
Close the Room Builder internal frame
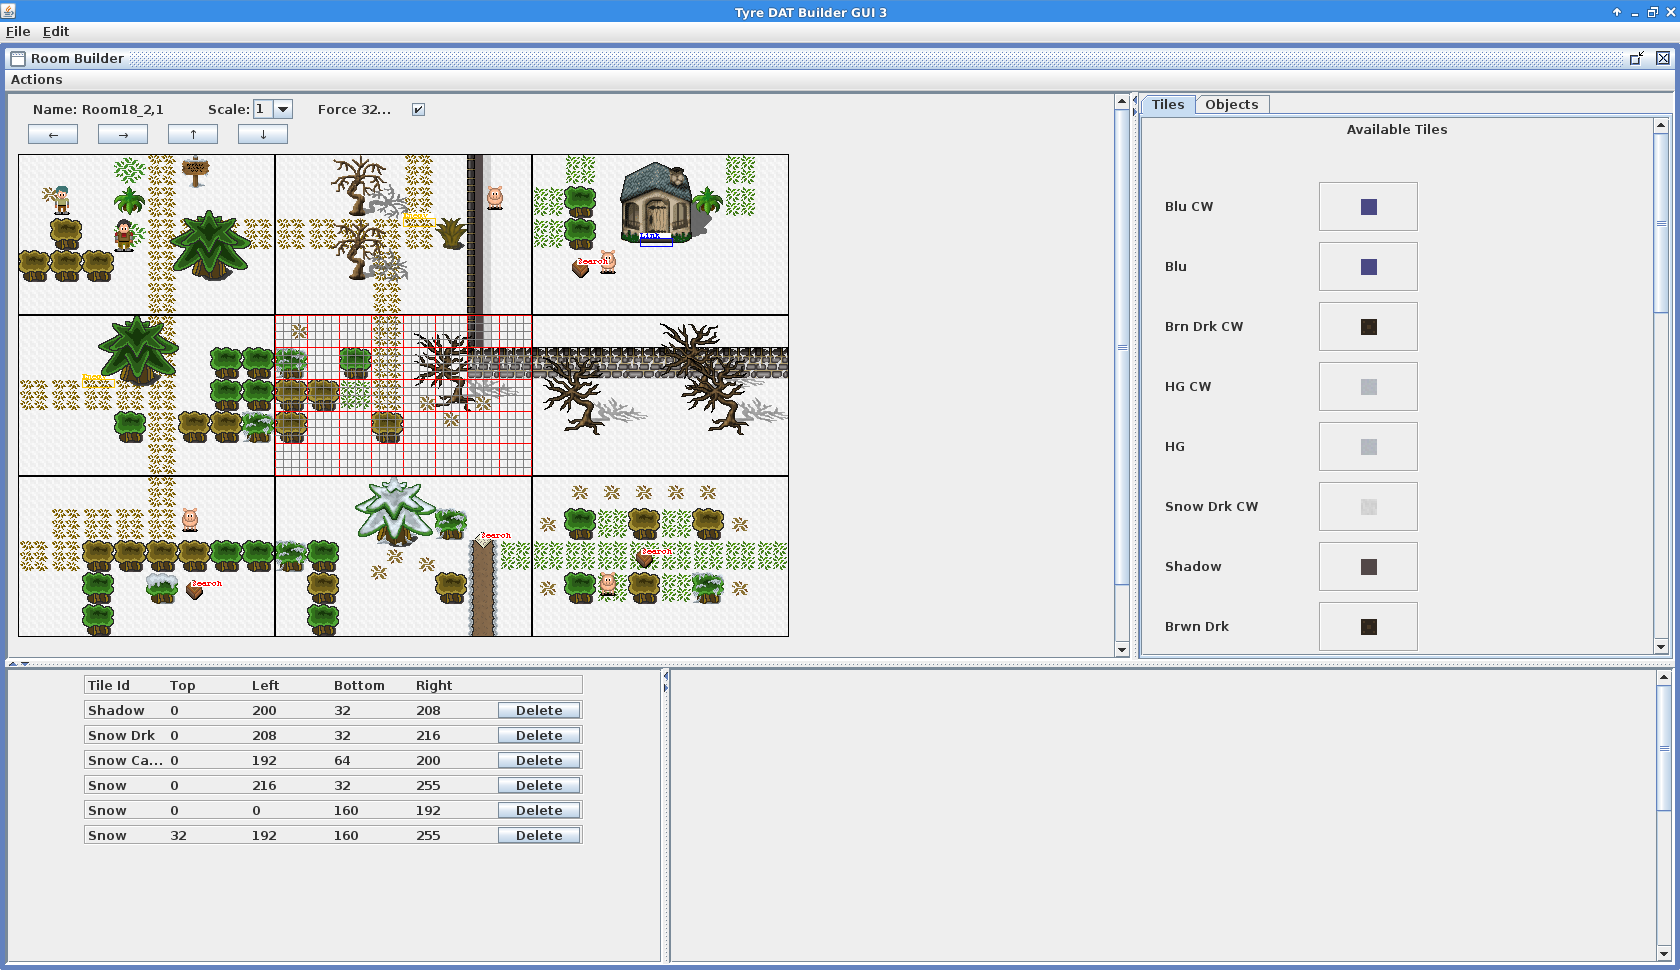pyautogui.click(x=1662, y=58)
